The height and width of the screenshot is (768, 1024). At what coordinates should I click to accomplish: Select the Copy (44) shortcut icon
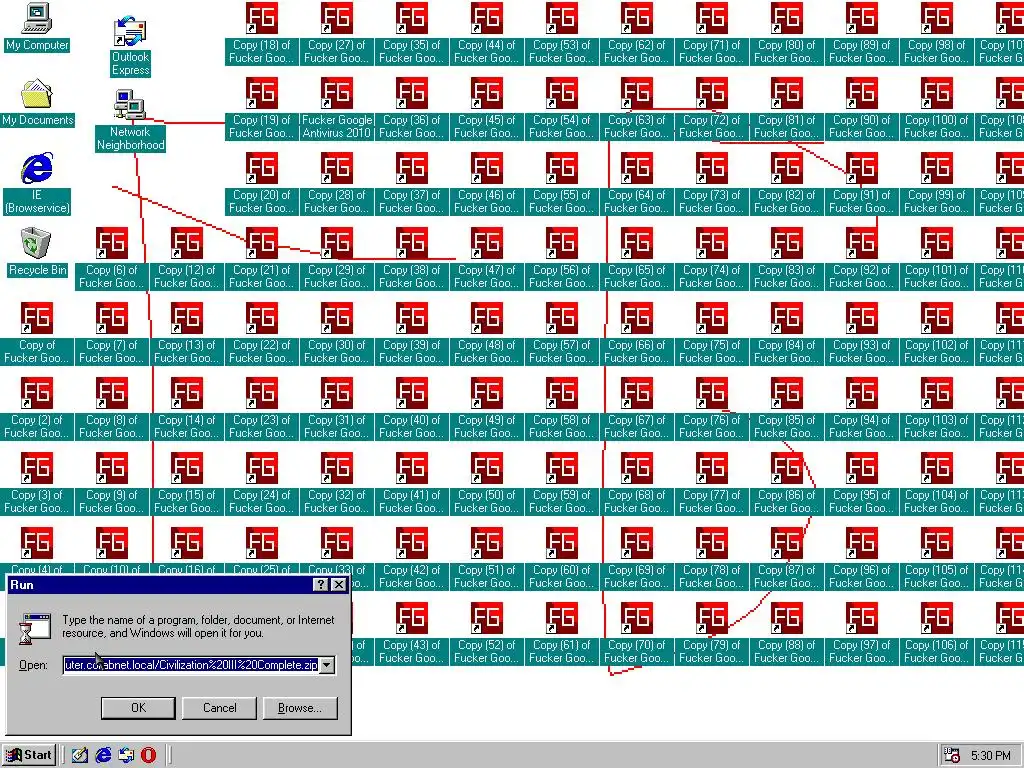click(x=487, y=34)
